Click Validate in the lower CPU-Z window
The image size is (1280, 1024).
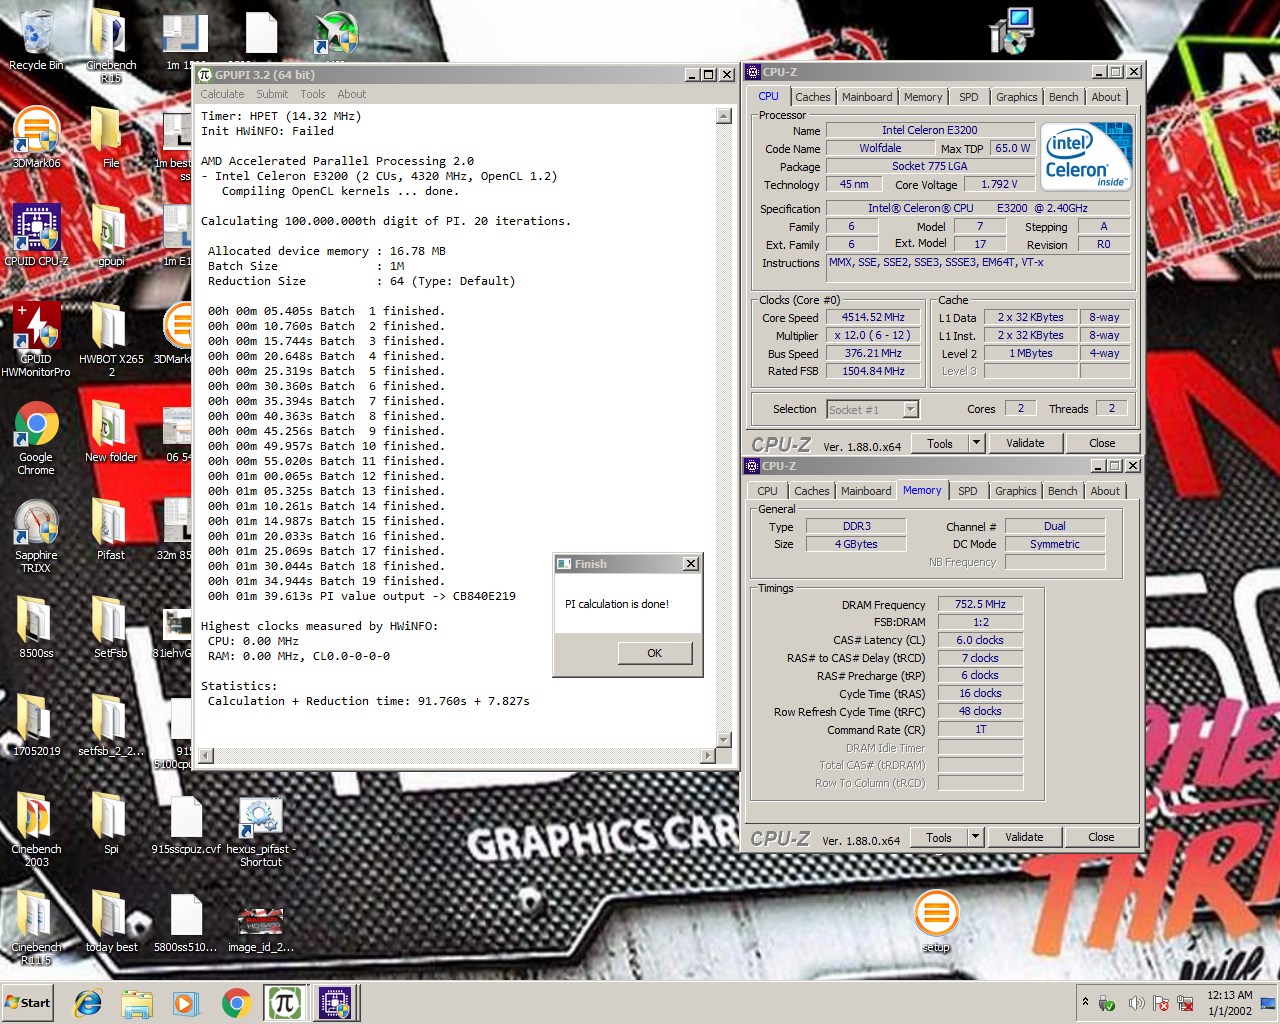(1024, 837)
